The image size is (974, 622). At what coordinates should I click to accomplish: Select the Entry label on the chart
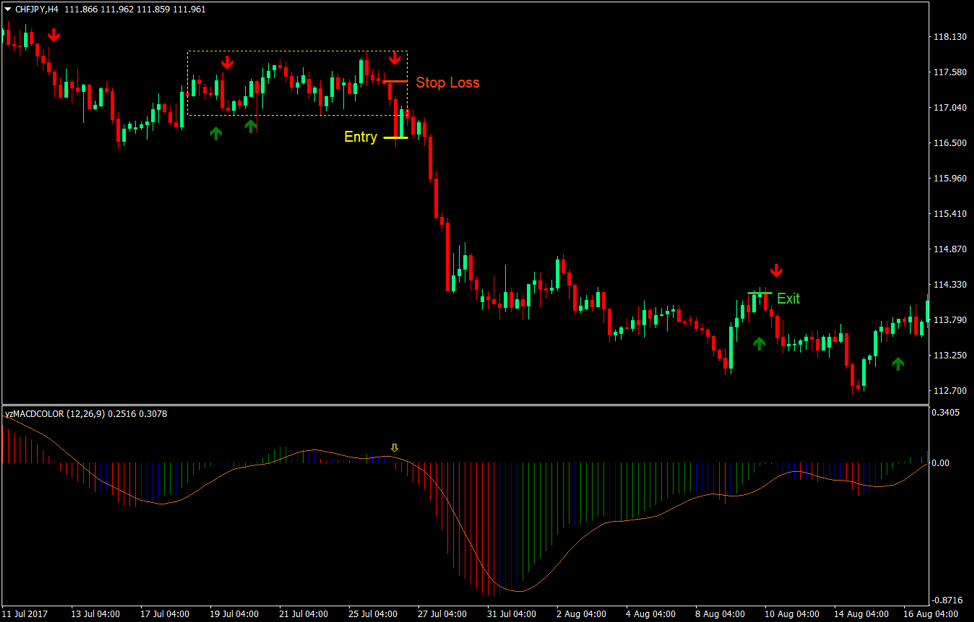[361, 137]
